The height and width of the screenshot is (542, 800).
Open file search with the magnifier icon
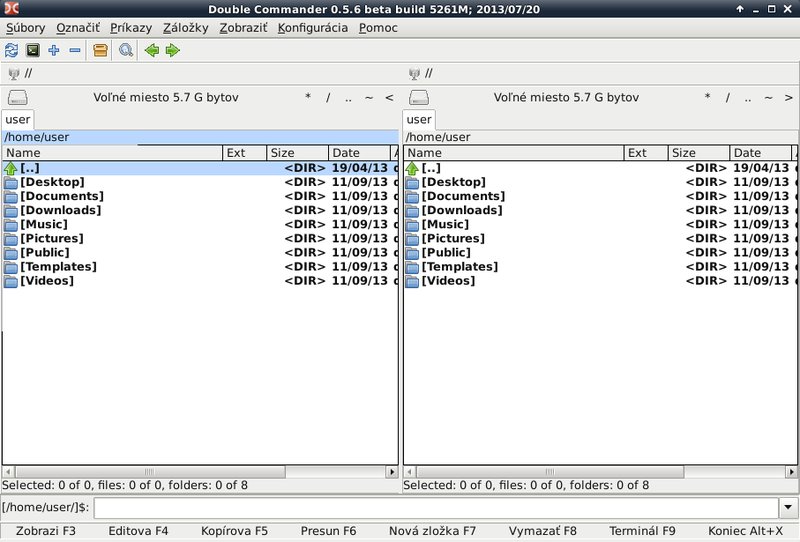tap(126, 50)
